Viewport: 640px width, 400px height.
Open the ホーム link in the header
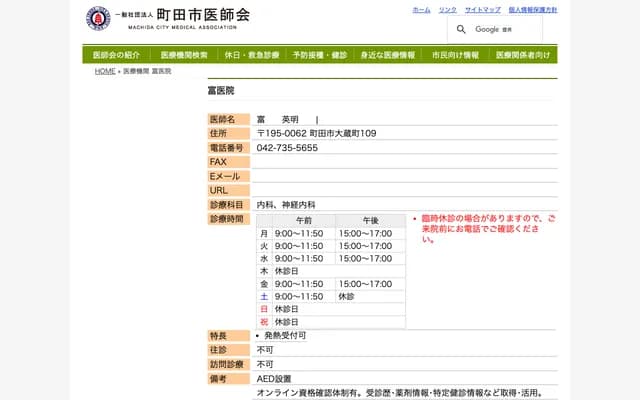421,9
